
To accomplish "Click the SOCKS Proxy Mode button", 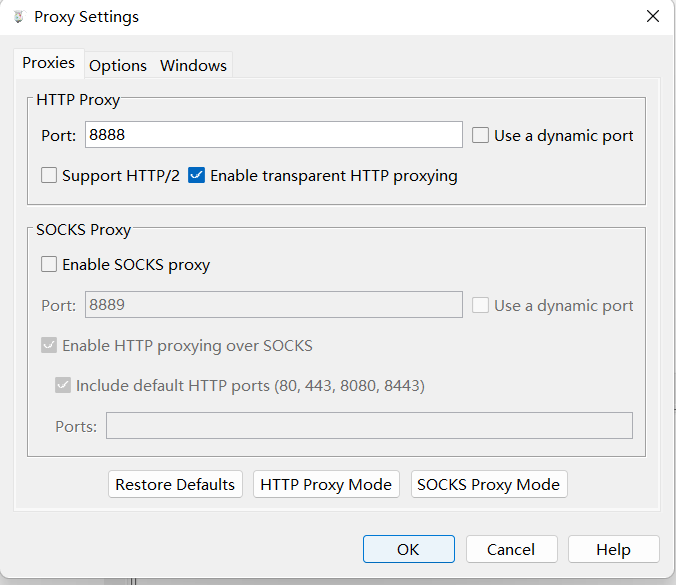I will pos(488,484).
